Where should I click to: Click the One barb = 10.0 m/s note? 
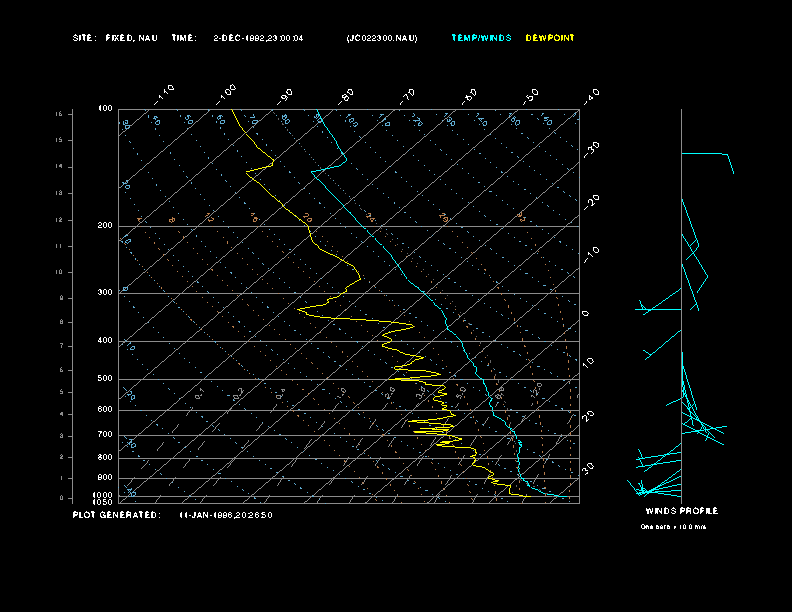pyautogui.click(x=673, y=527)
